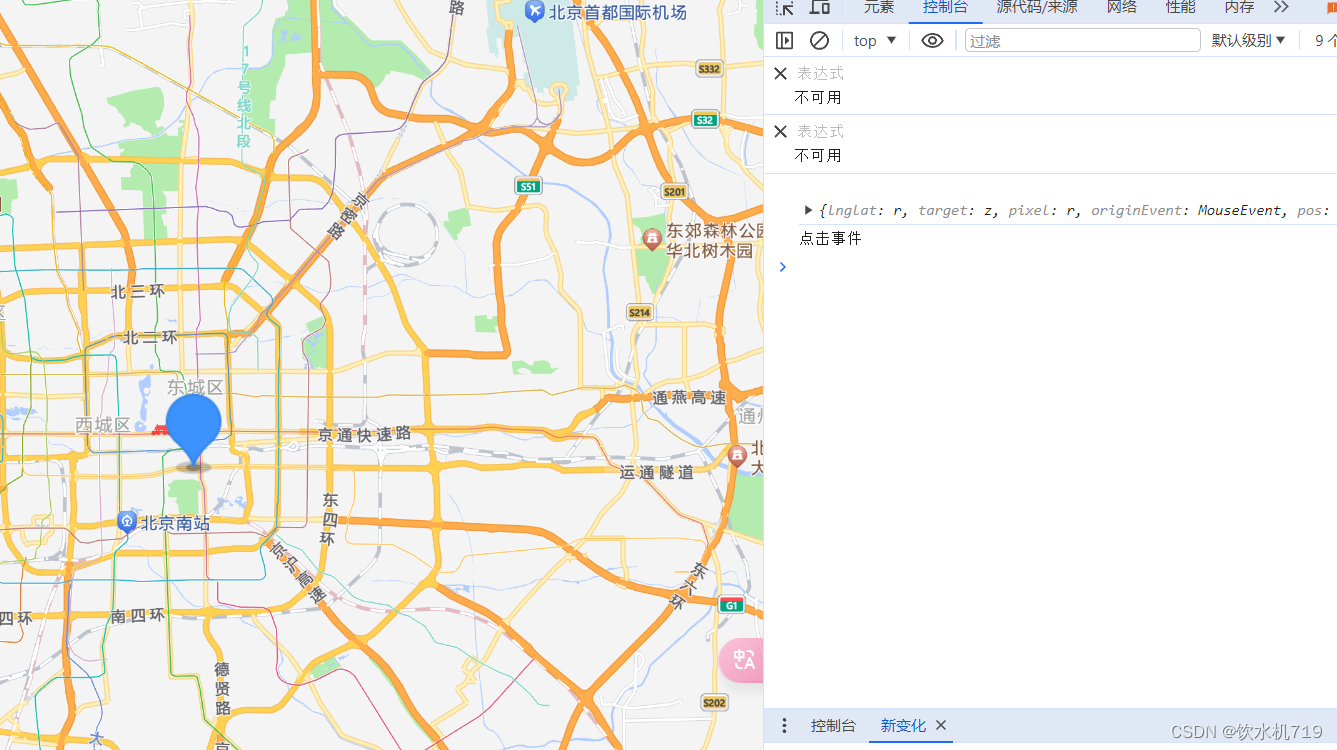Click the console prompt input line
1337x750 pixels.
1060,267
